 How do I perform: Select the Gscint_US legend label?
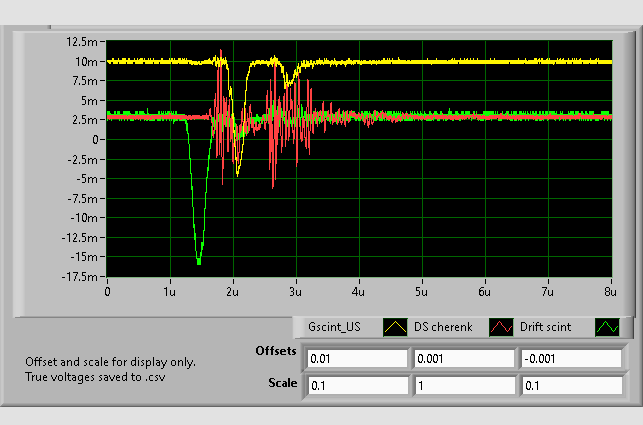tap(334, 327)
